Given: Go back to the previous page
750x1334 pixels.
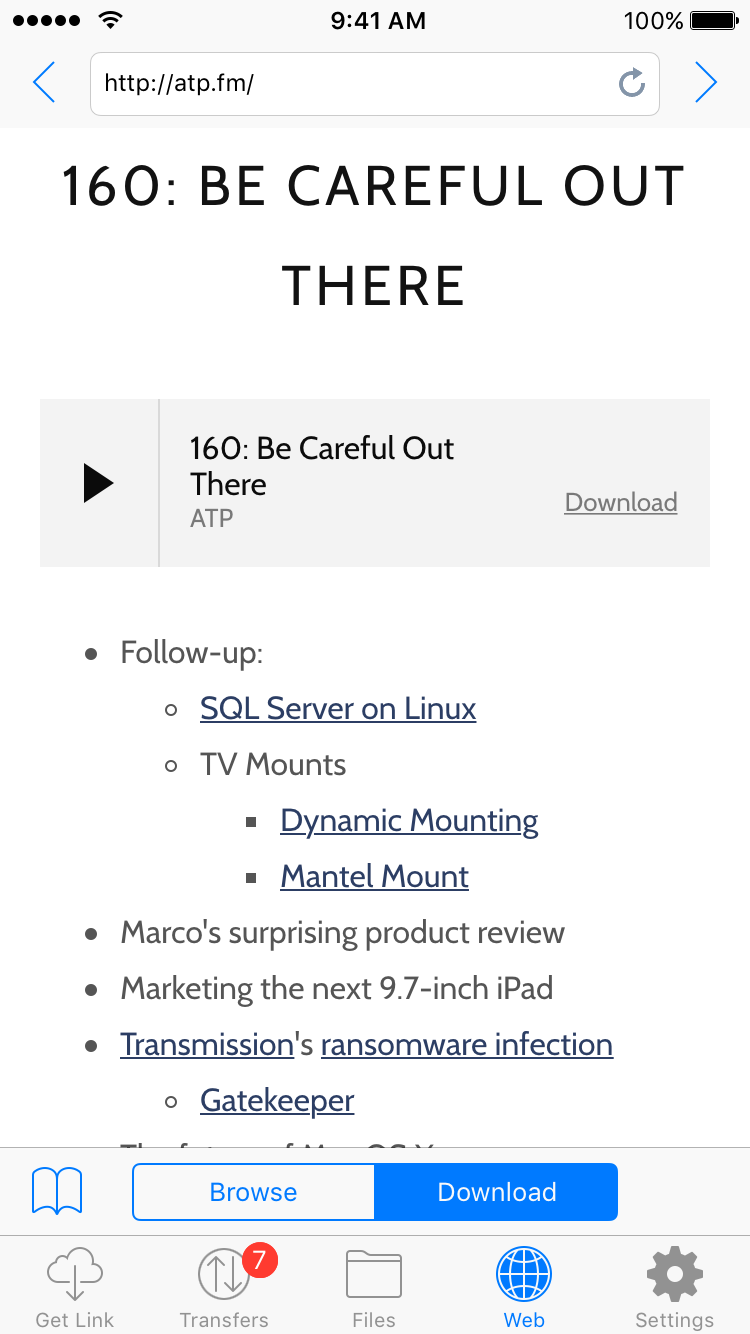Looking at the screenshot, I should coord(44,83).
